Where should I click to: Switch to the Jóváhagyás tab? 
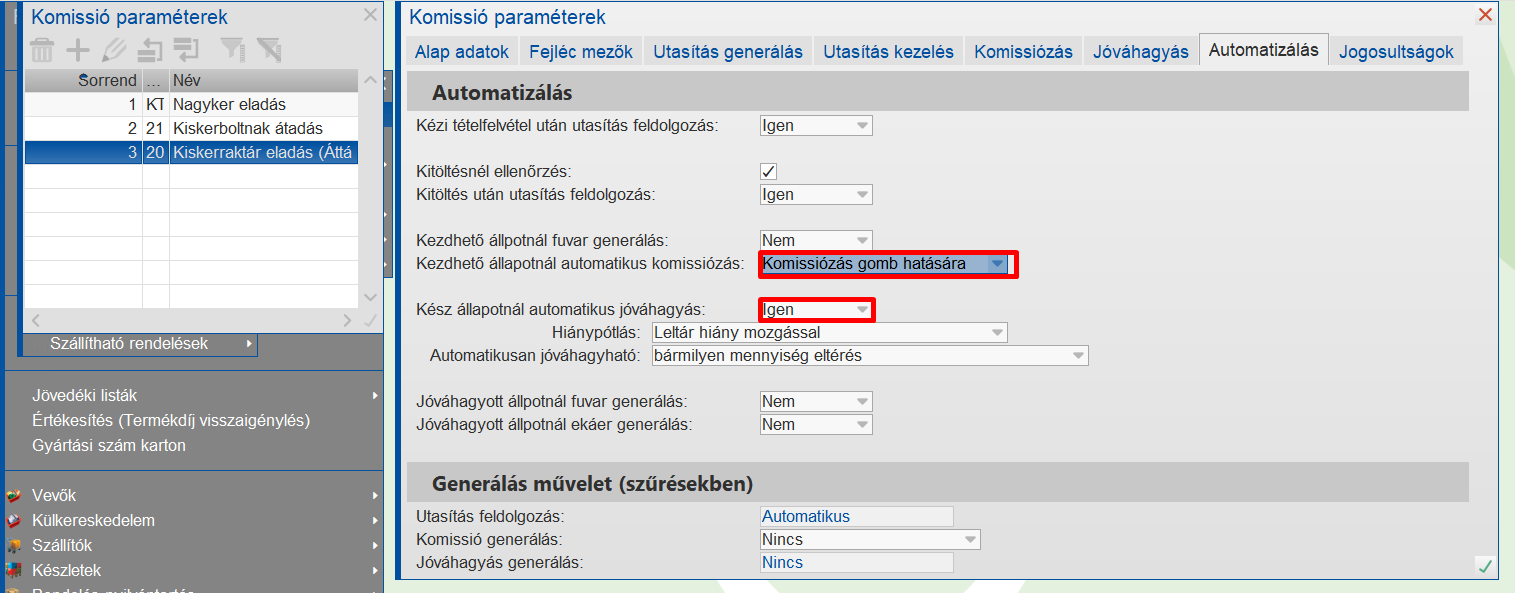[x=1140, y=52]
